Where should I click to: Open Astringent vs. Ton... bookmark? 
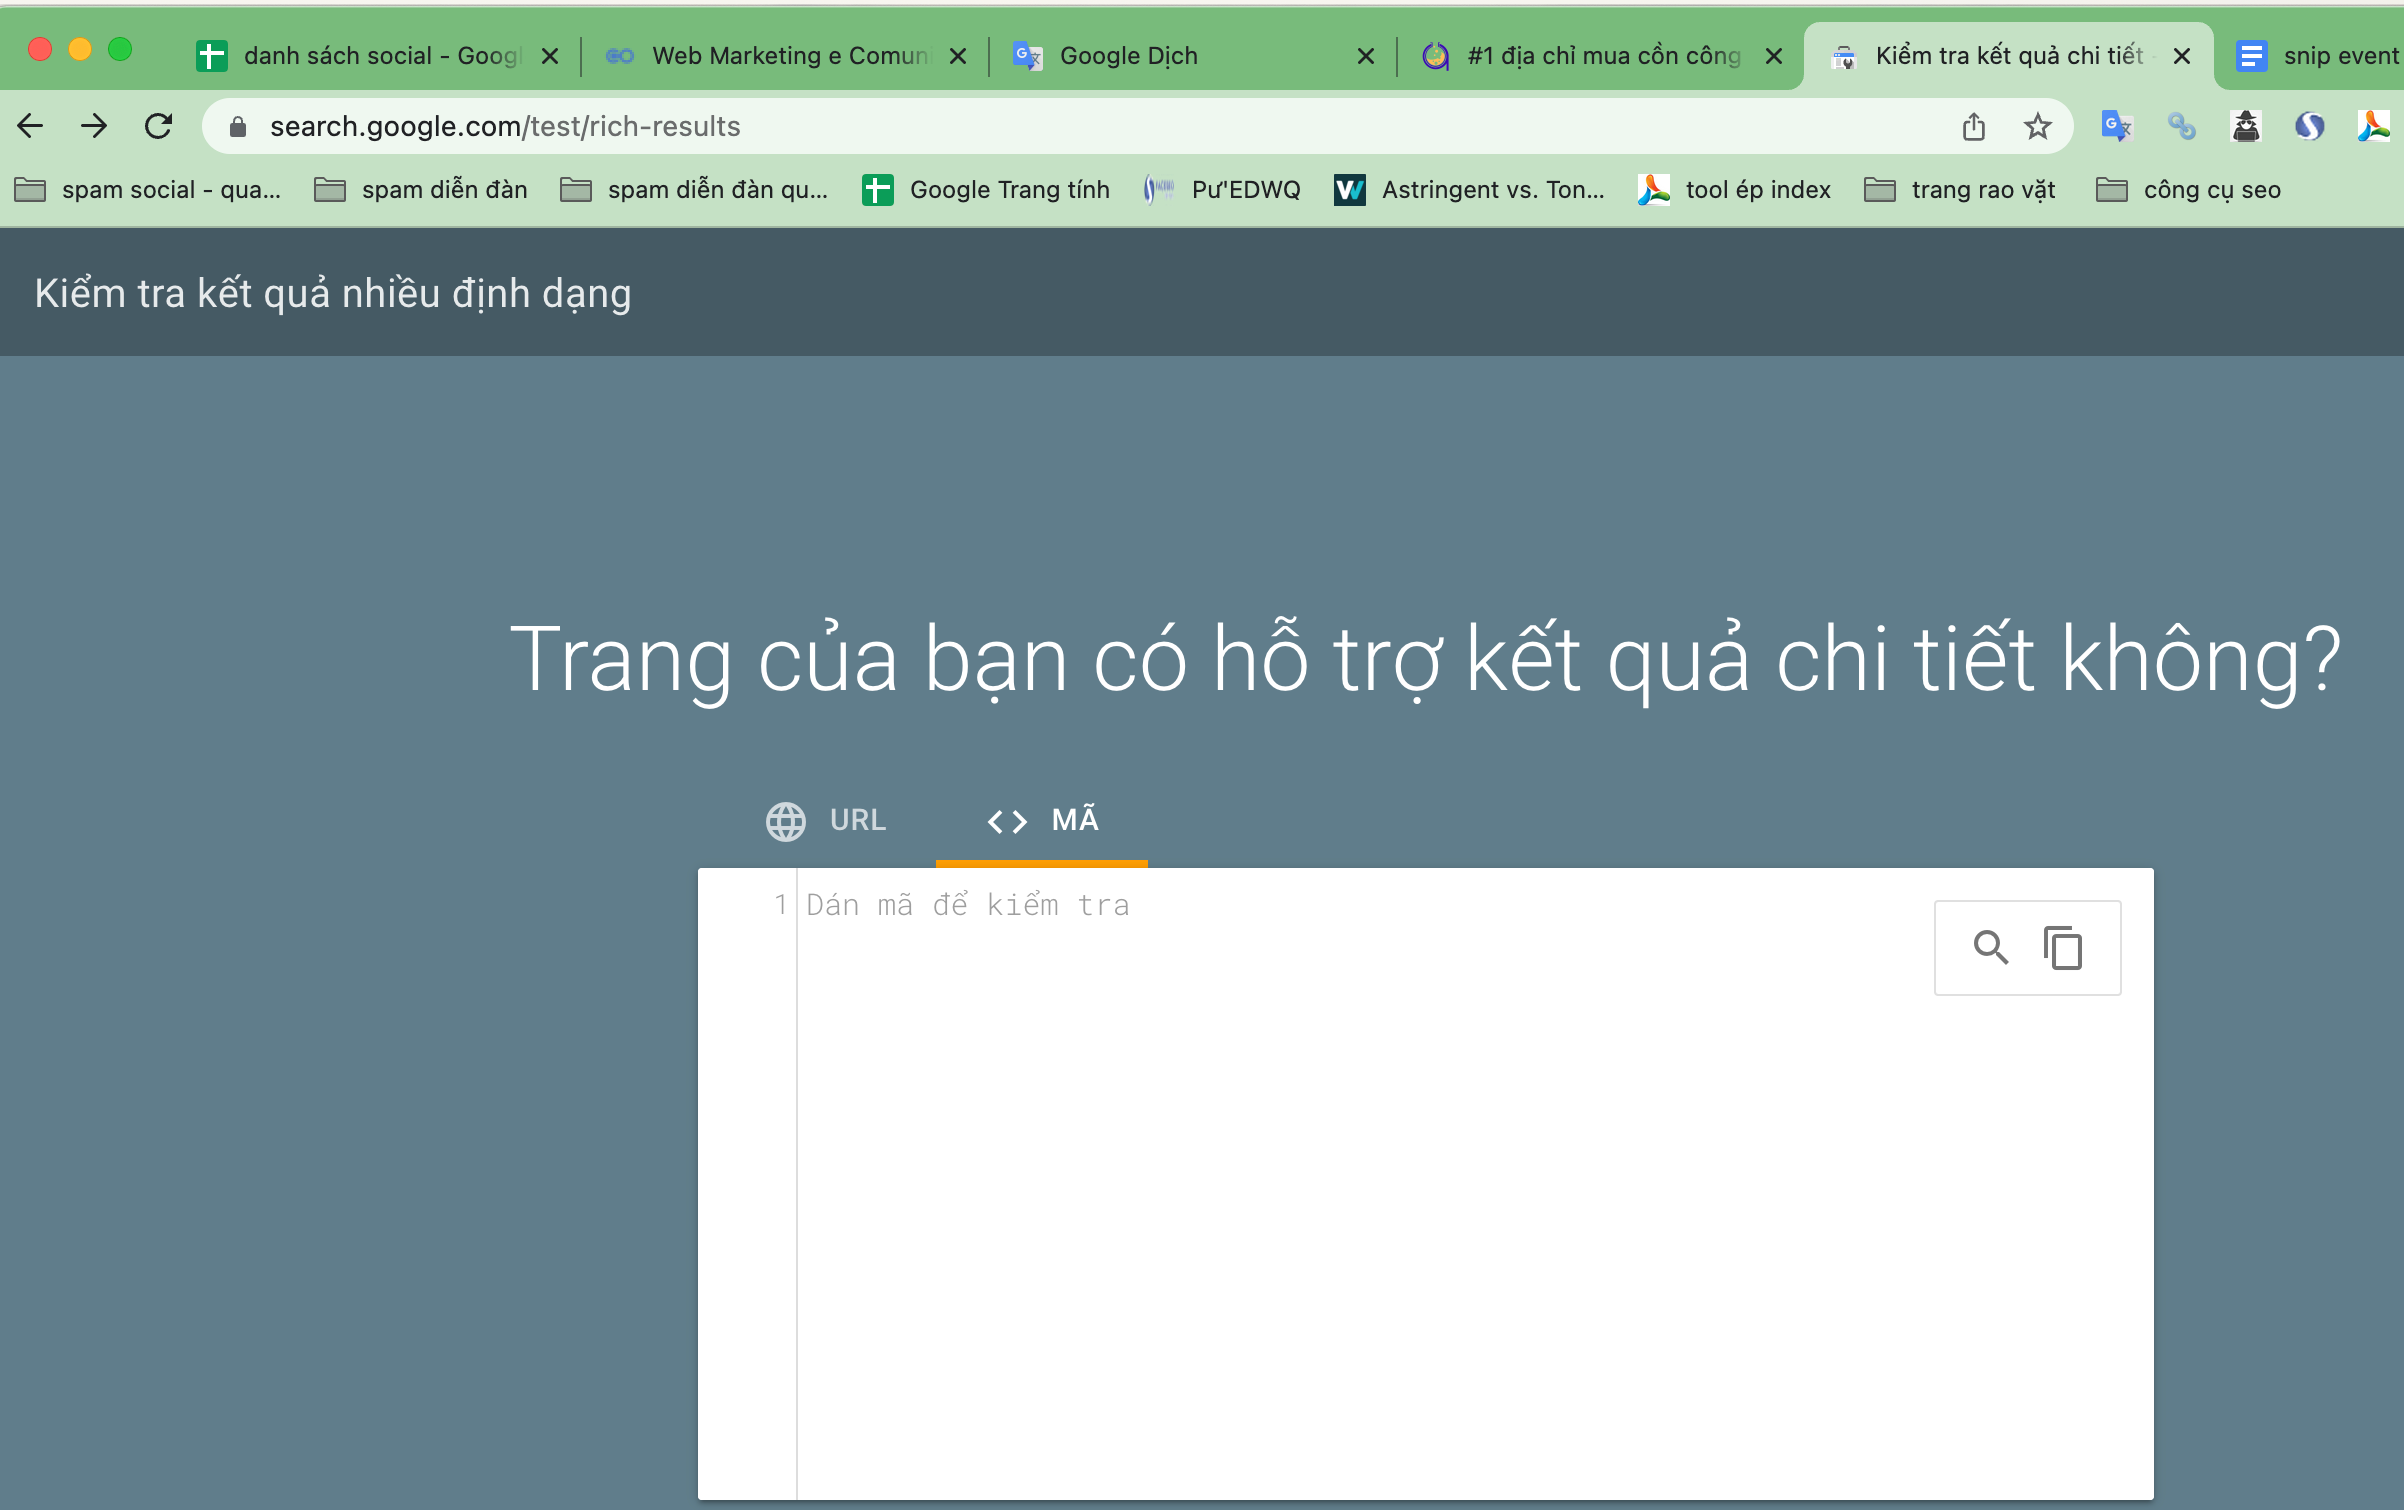pos(1469,189)
